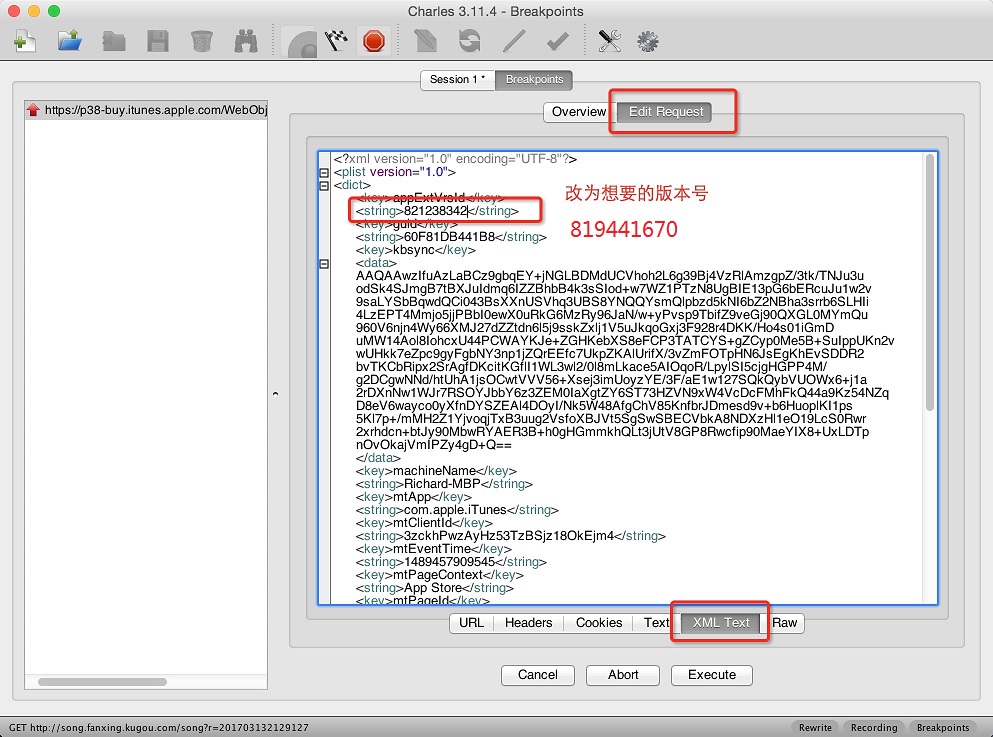Show the Text view tab
This screenshot has height=737, width=993.
point(656,623)
